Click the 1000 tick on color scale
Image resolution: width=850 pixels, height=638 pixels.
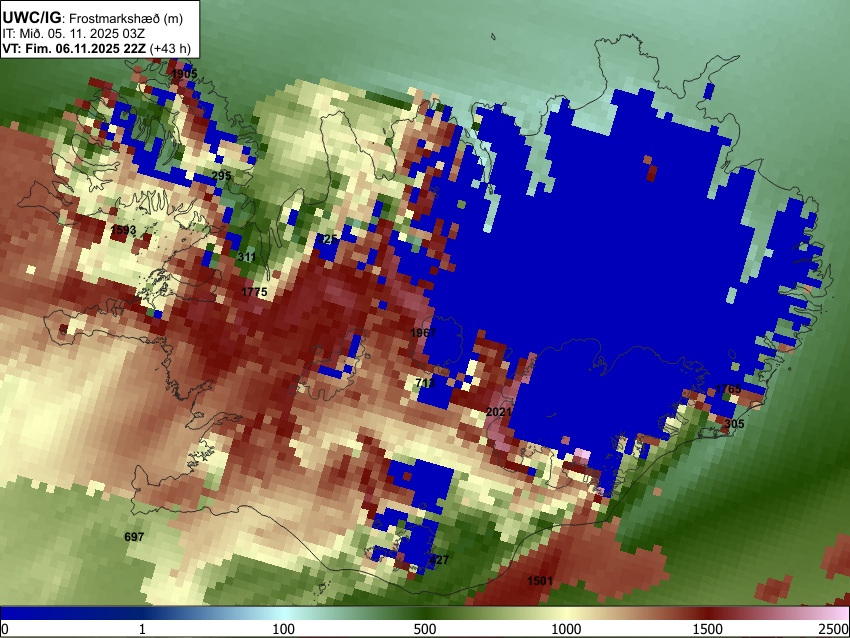[566, 629]
